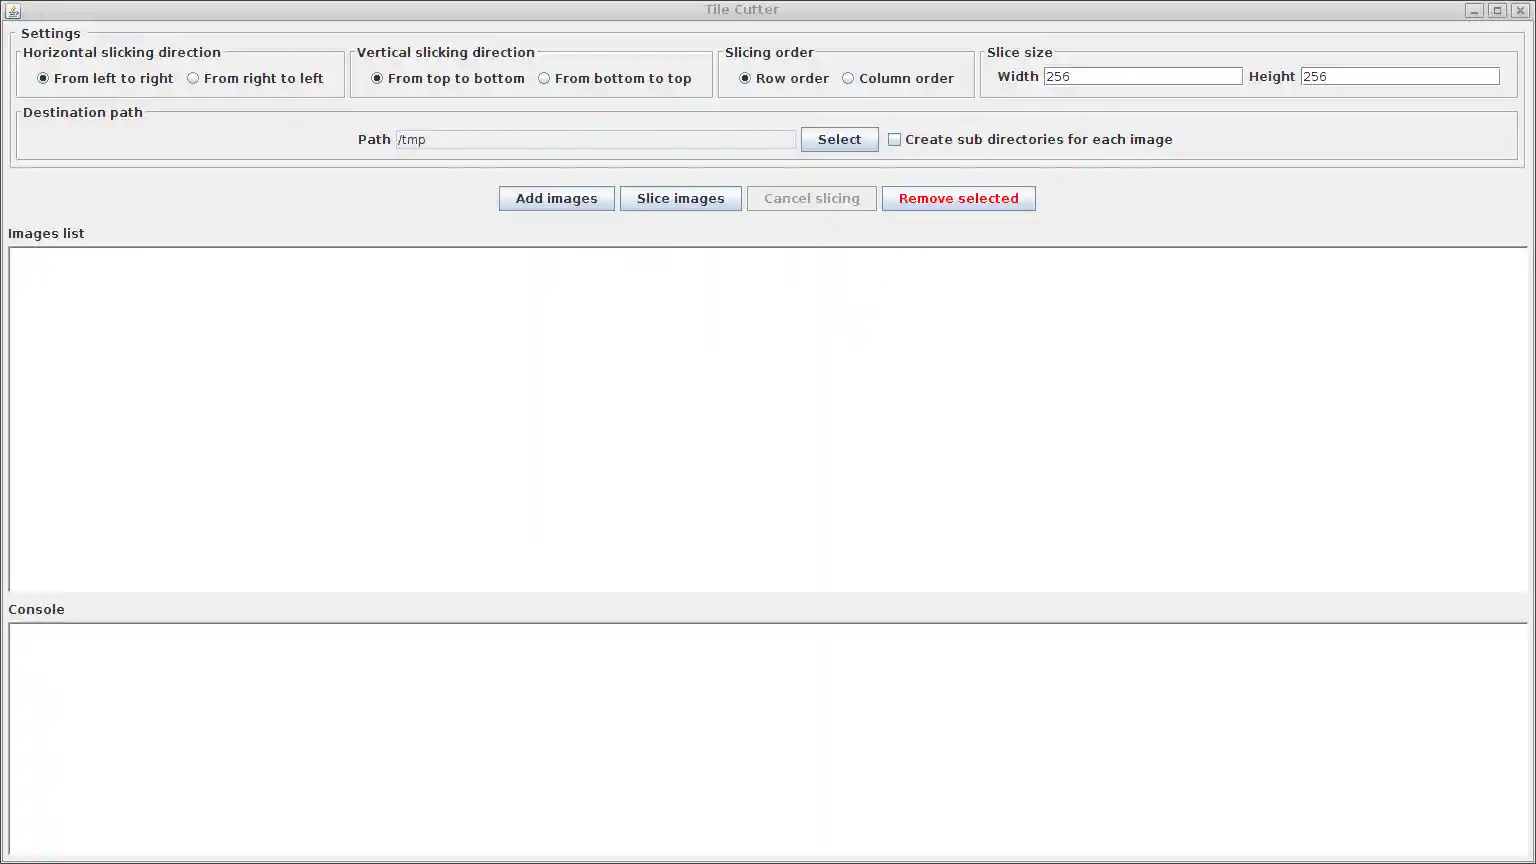Select the Java coffee cup title bar icon
This screenshot has width=1536, height=864.
coord(12,10)
